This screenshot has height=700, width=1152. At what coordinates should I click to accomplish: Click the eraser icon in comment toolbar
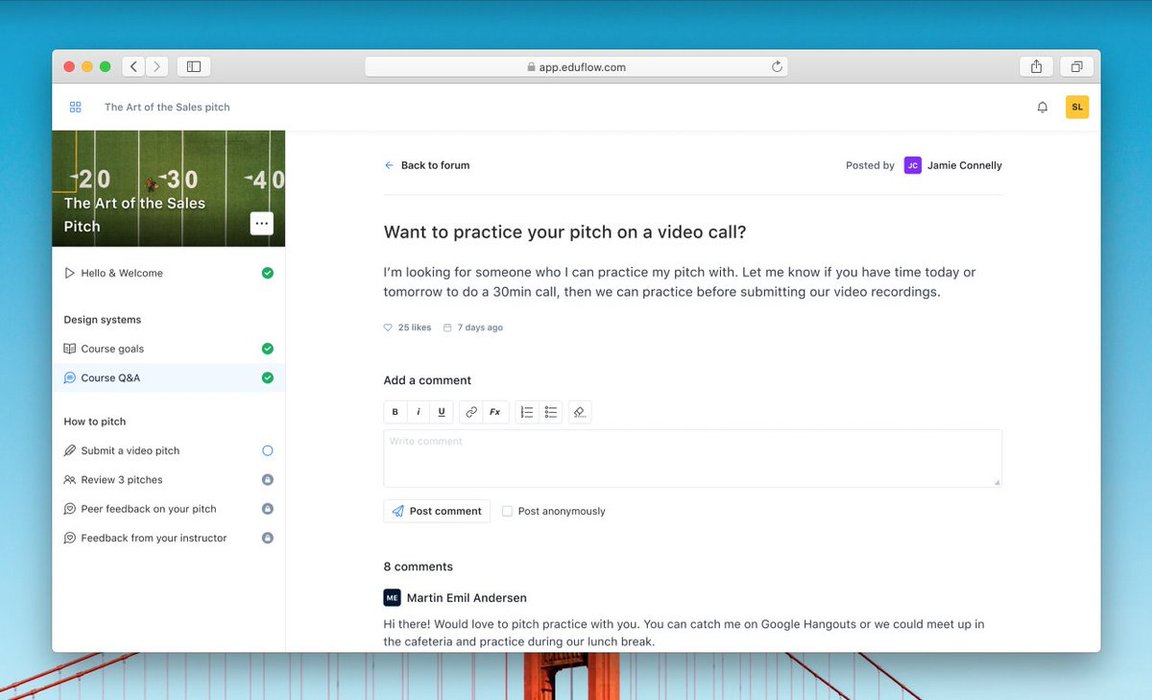click(x=580, y=411)
